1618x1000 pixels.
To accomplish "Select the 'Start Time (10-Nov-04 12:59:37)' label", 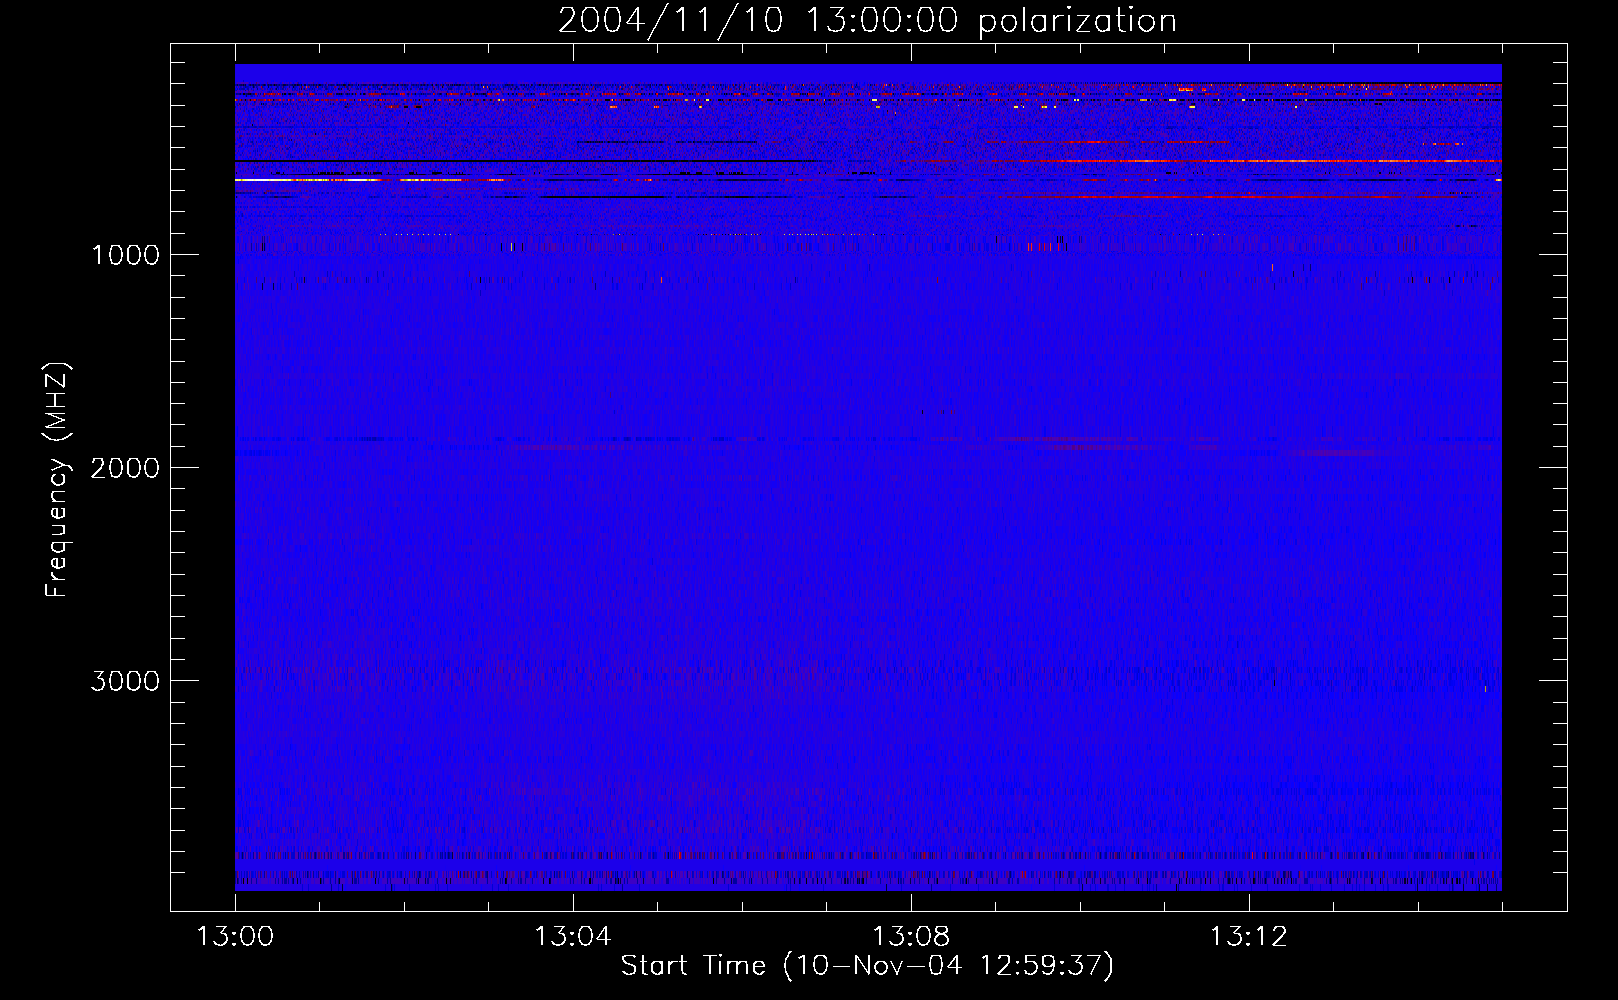I will (867, 966).
